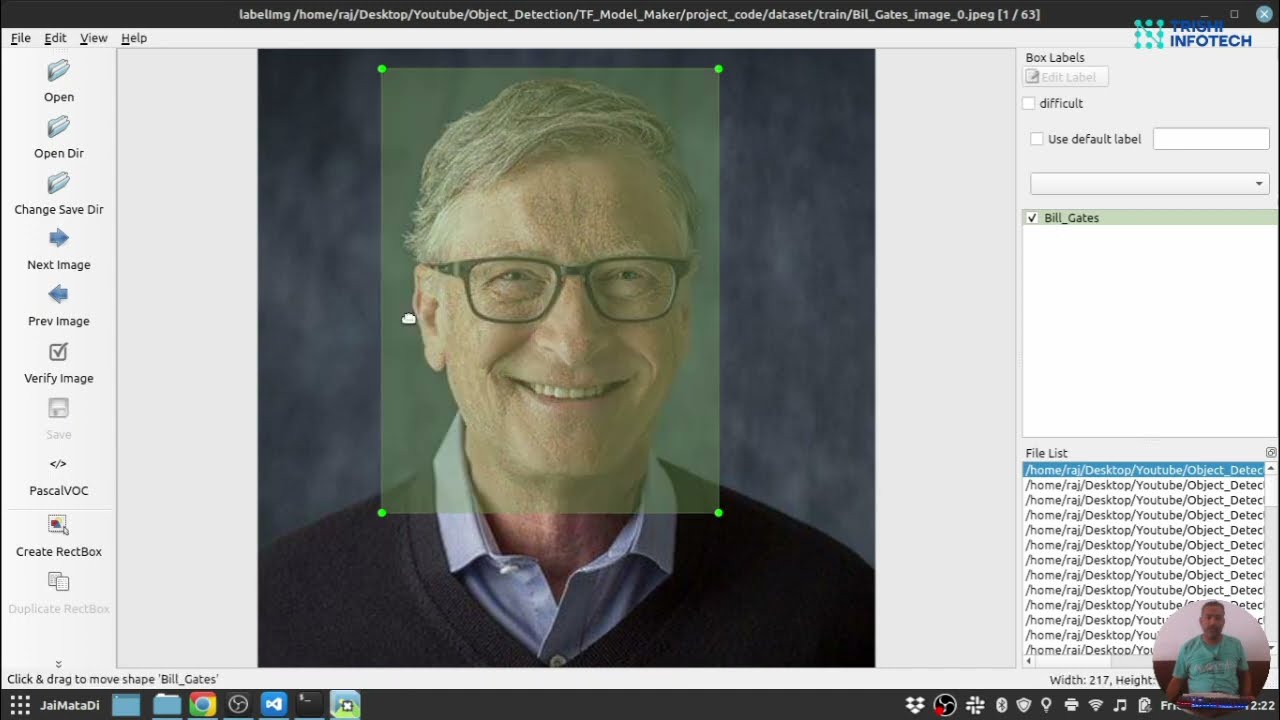Click inside the green Bill_Gates bounding box
This screenshot has width=1280, height=720.
tap(550, 291)
